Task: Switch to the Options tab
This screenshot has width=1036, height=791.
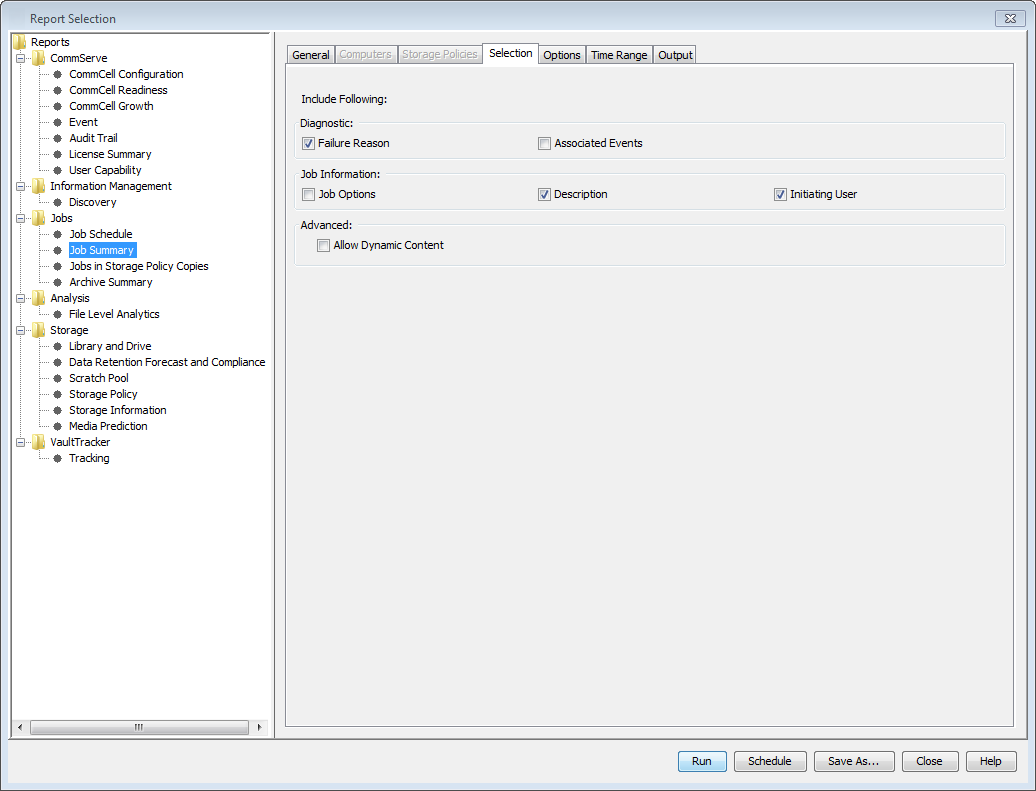Action: pos(561,54)
